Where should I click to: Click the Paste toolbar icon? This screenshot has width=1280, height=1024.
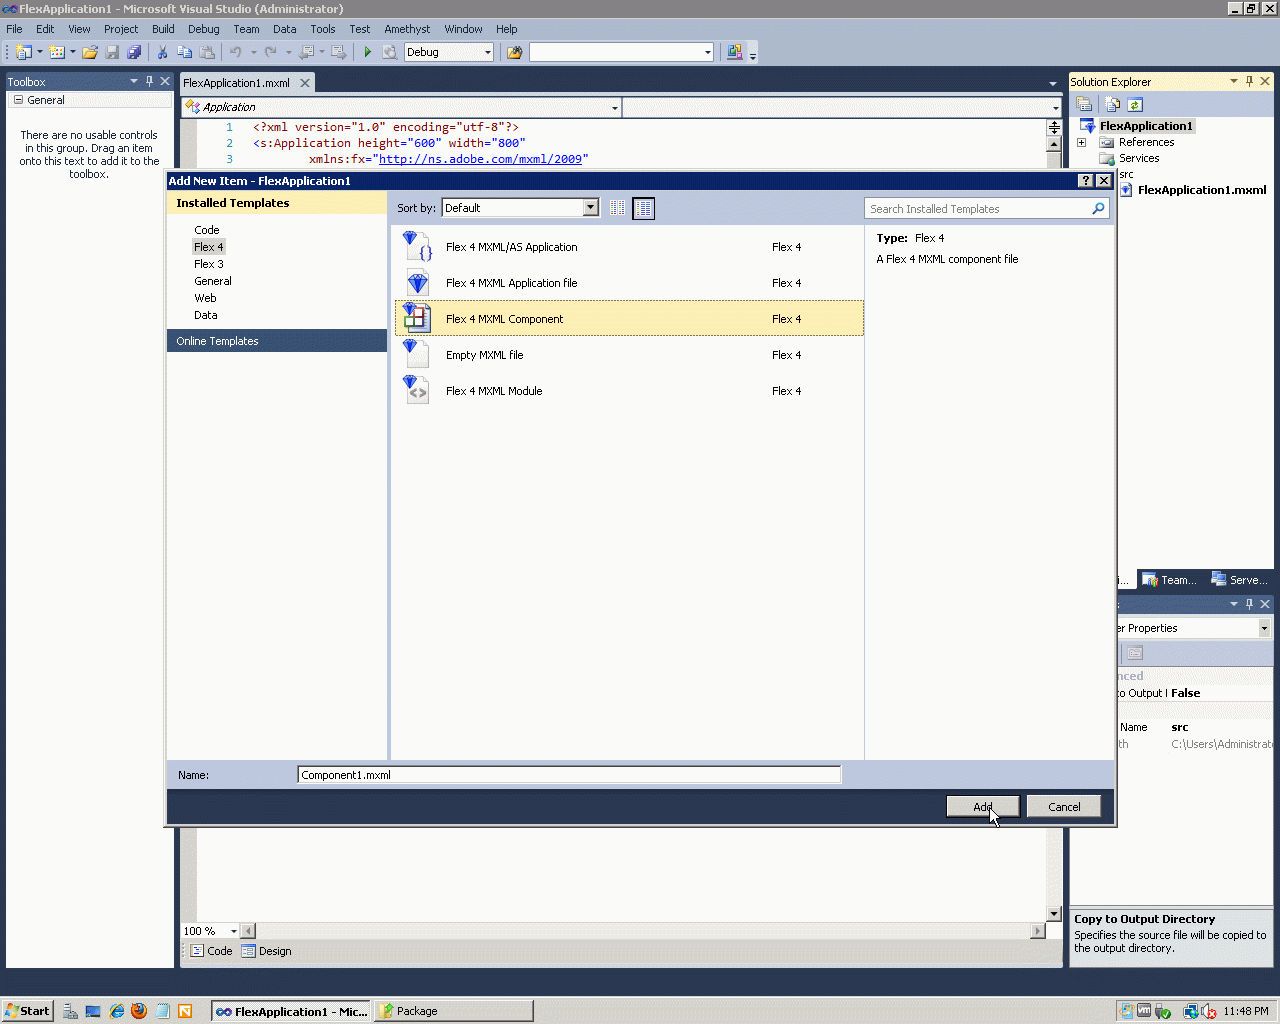pos(207,52)
